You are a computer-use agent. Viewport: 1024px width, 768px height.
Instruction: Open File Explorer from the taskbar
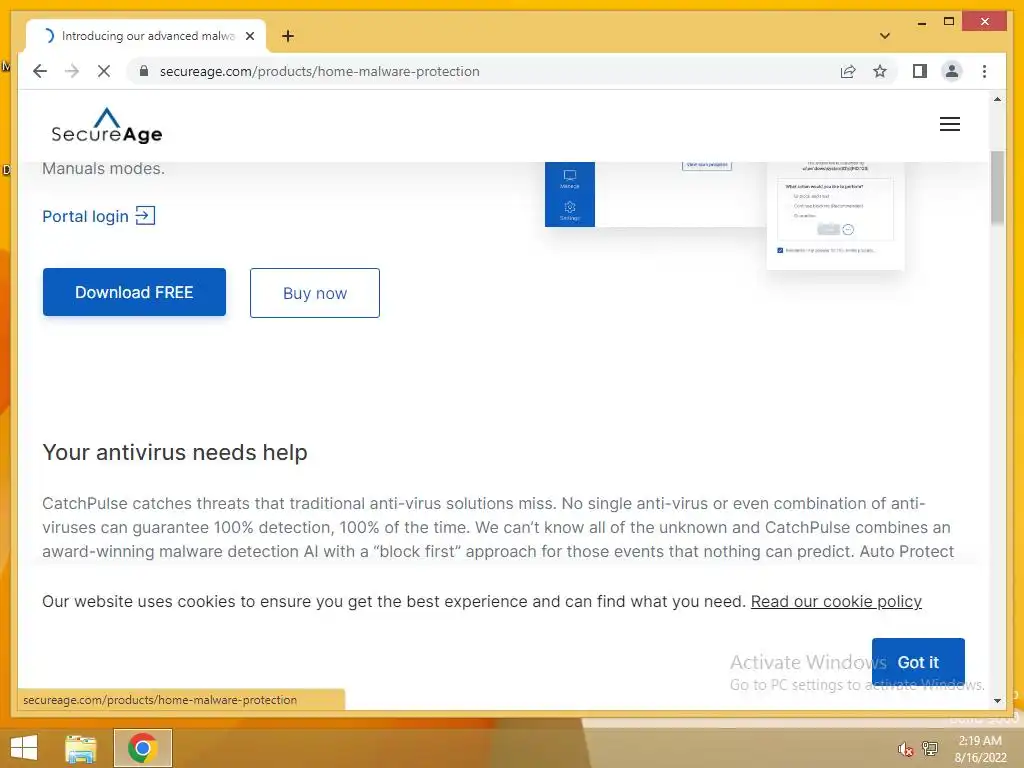pos(81,748)
